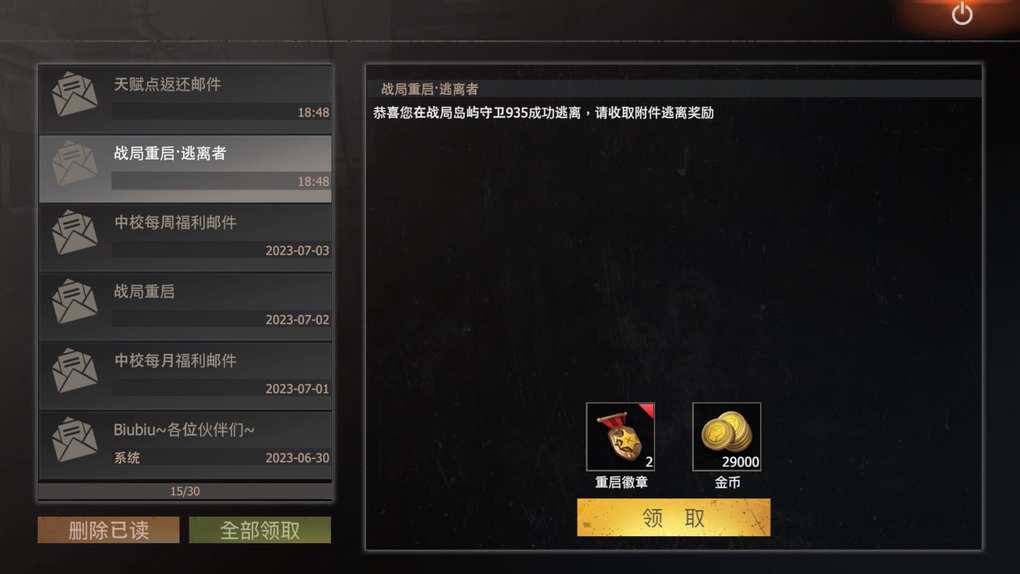
Task: Claim rewards with the 领取 button
Action: pos(673,518)
